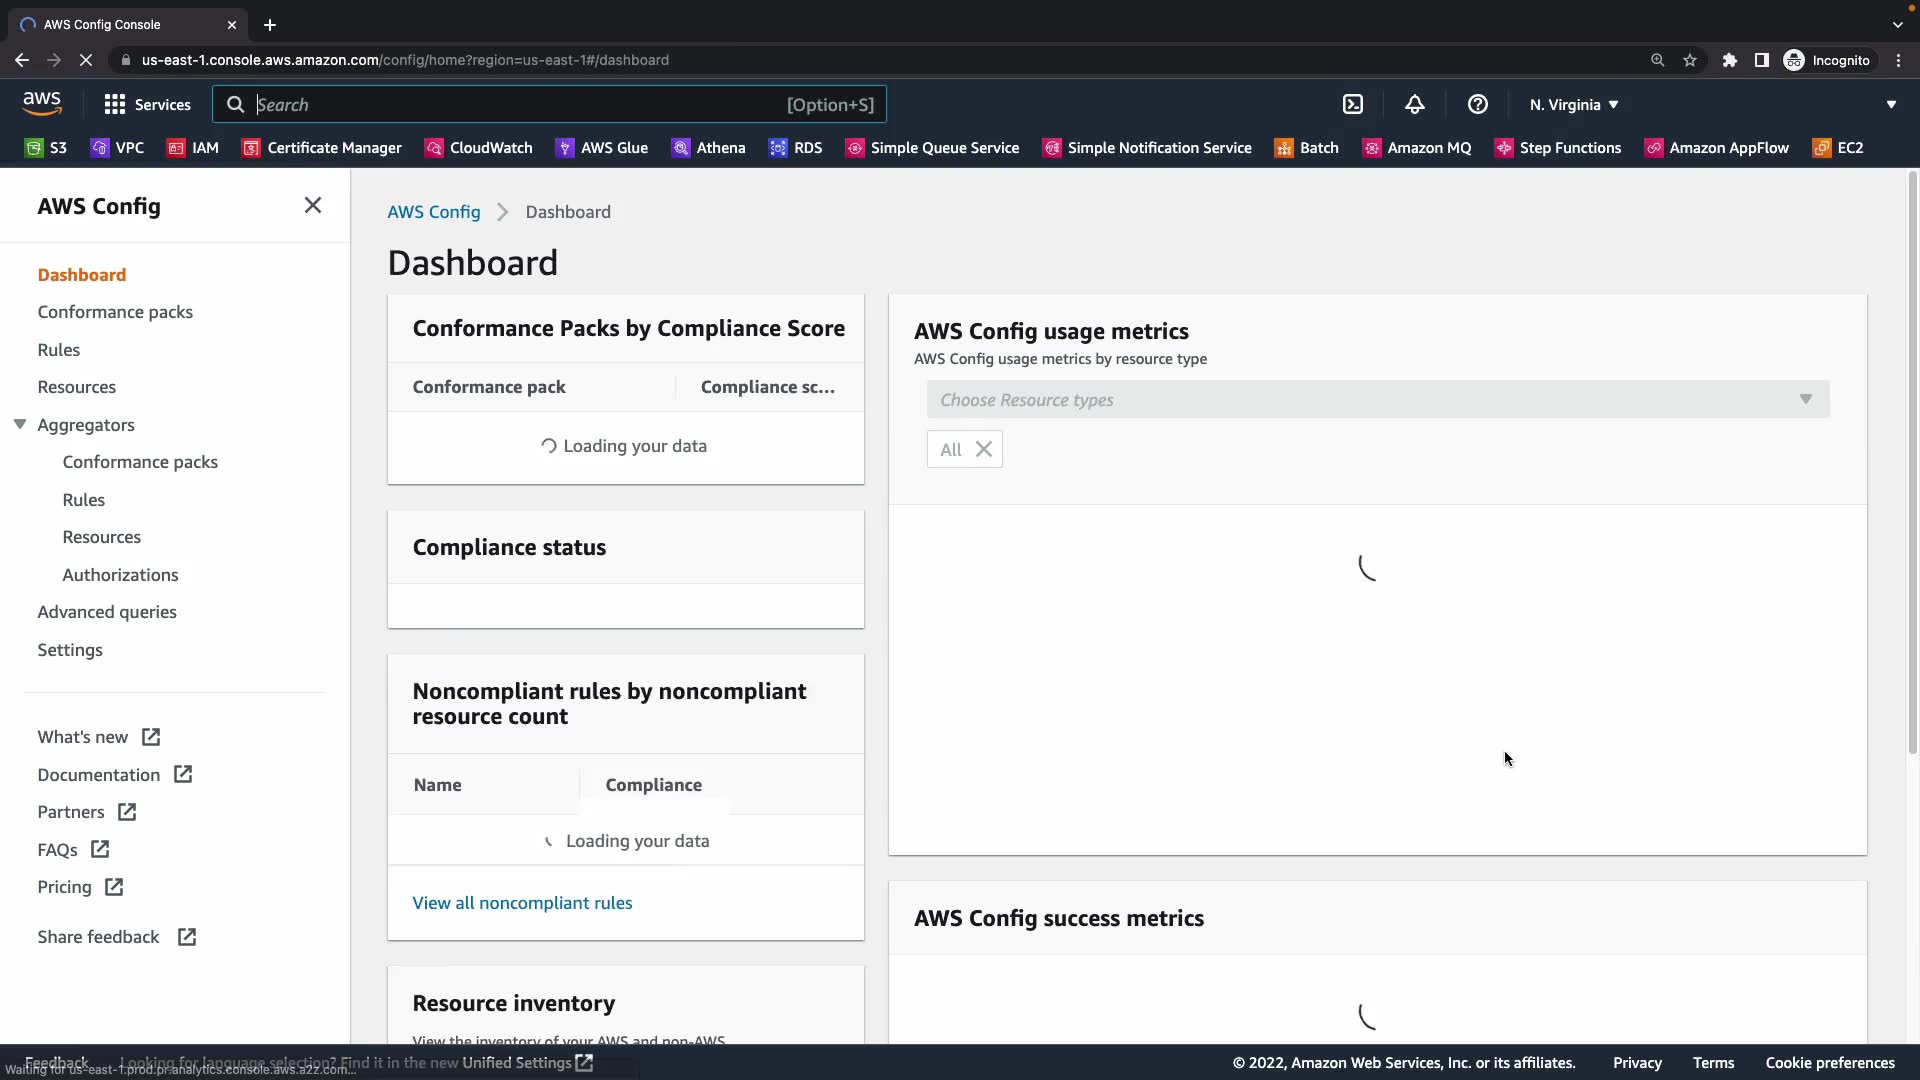
Task: Click View all noncompliant rules link
Action: pyautogui.click(x=522, y=903)
